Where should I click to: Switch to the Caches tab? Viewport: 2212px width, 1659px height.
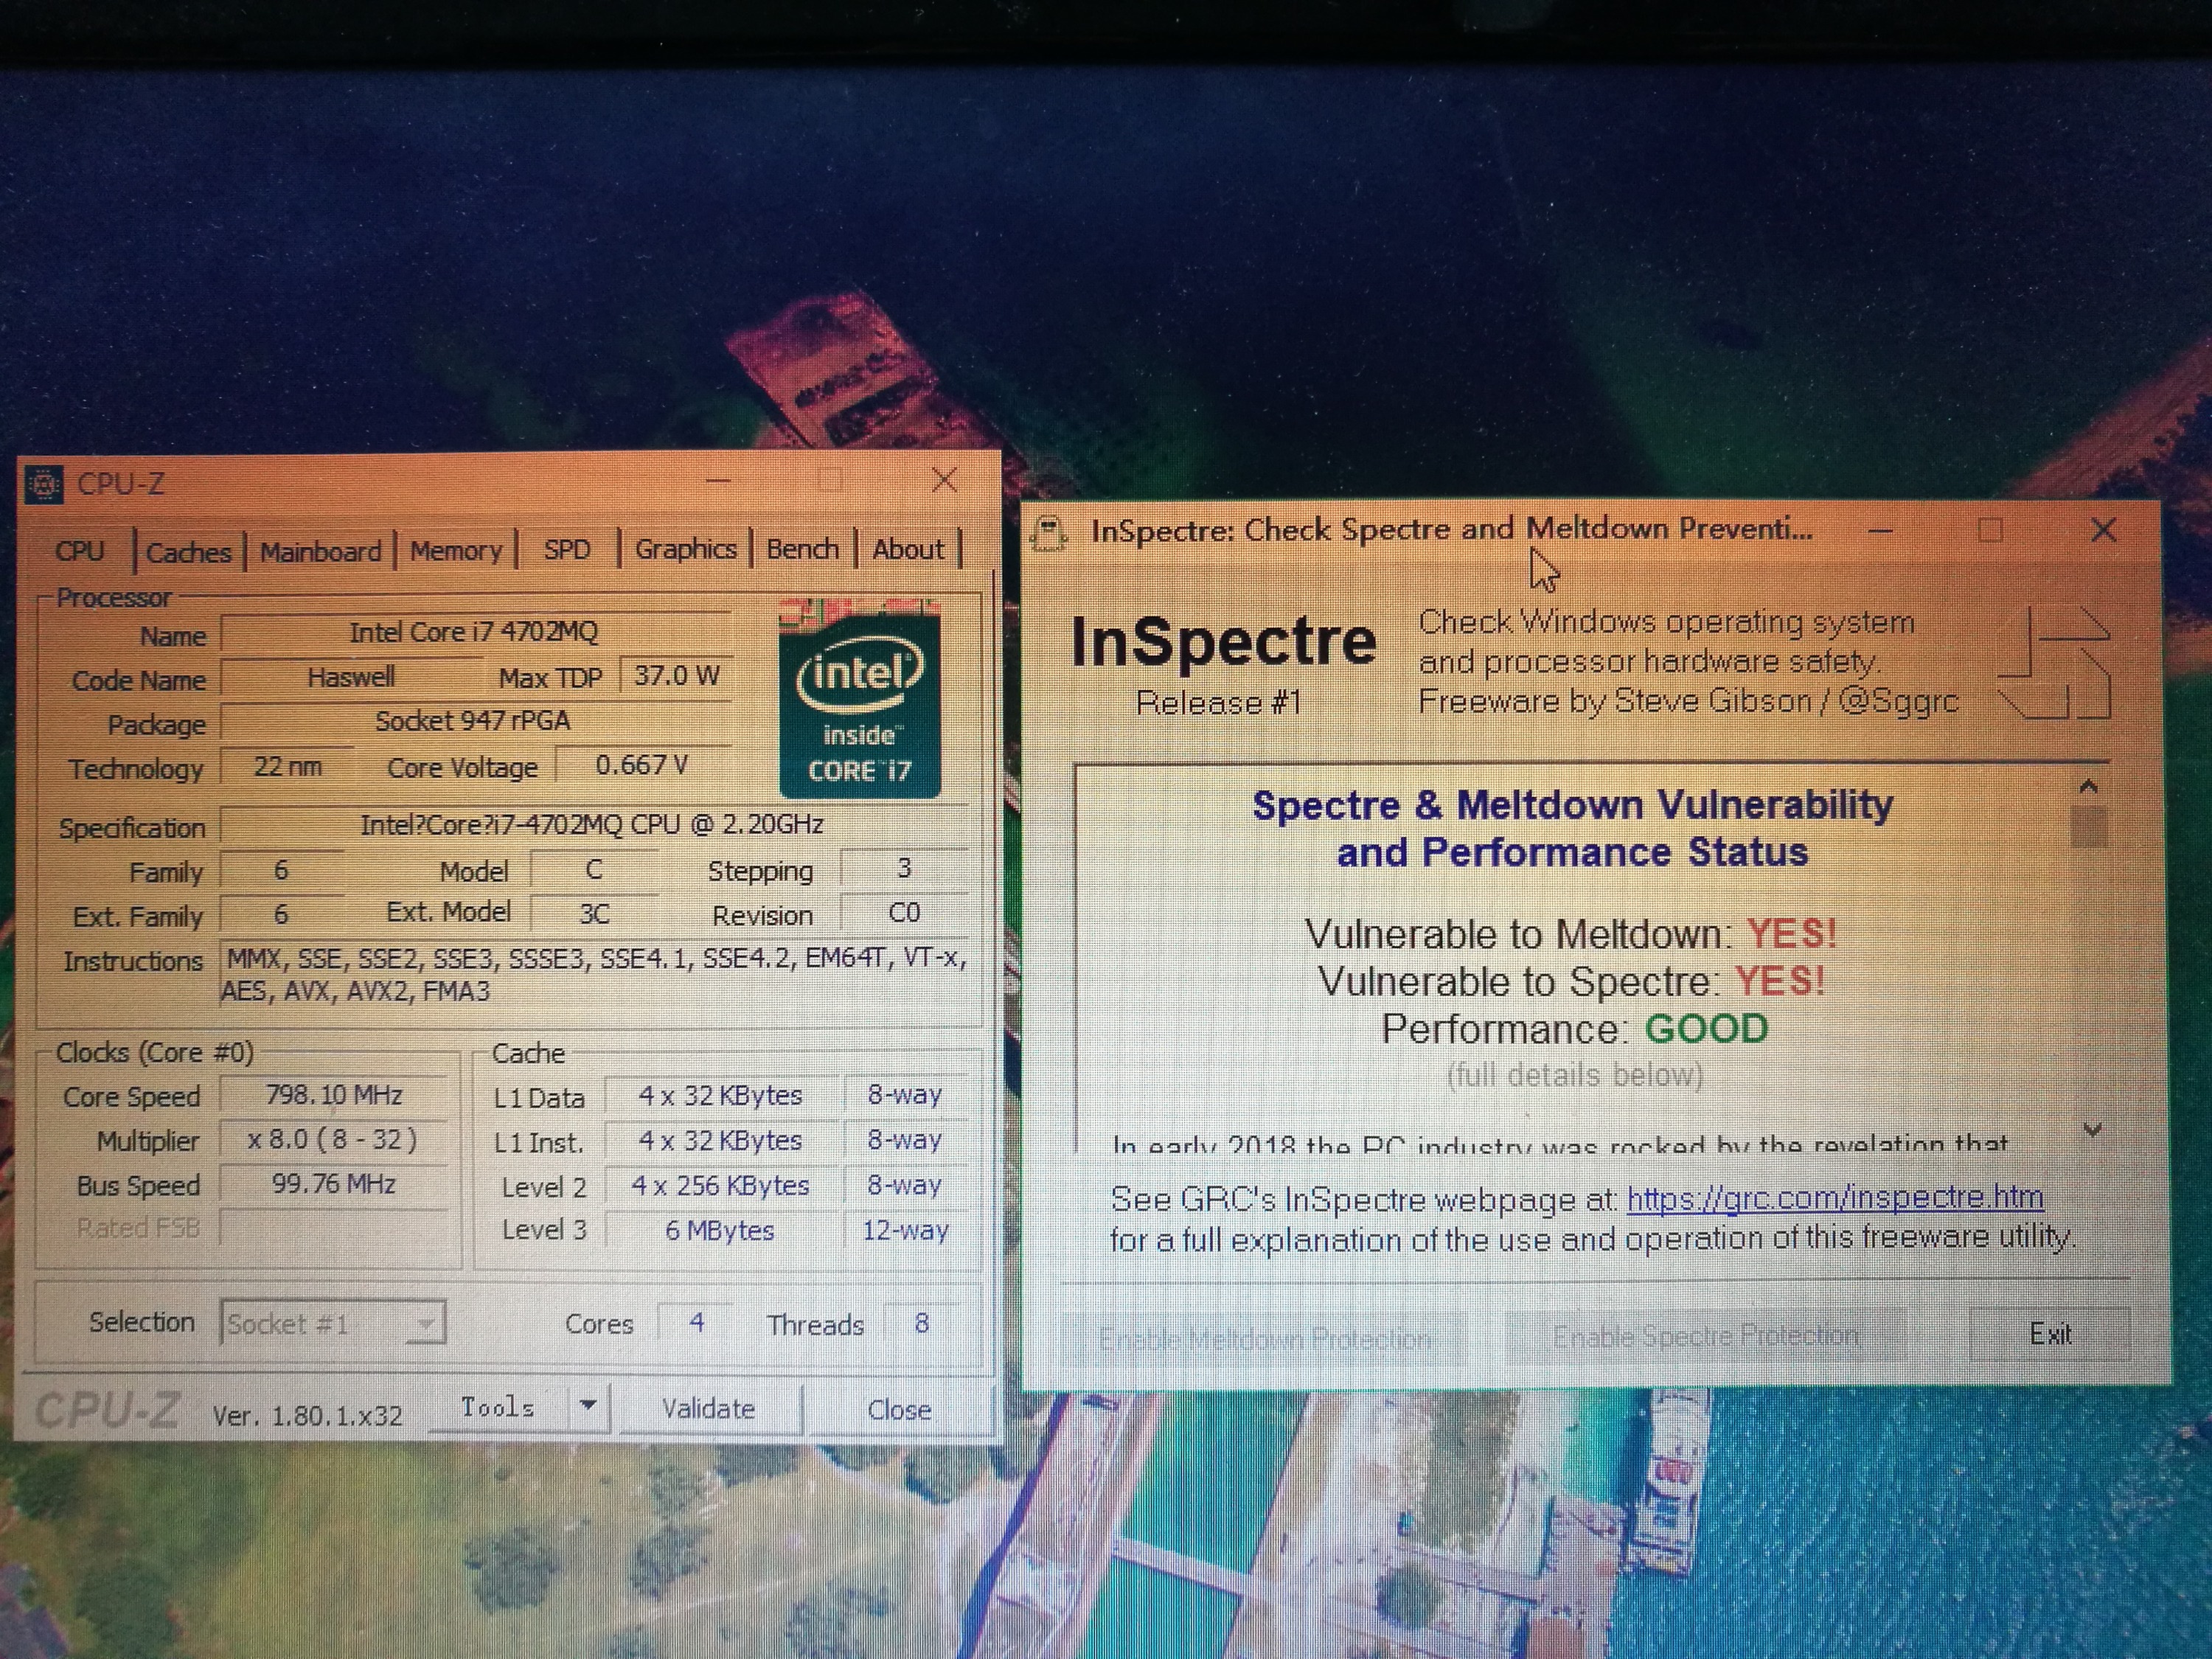coord(188,552)
